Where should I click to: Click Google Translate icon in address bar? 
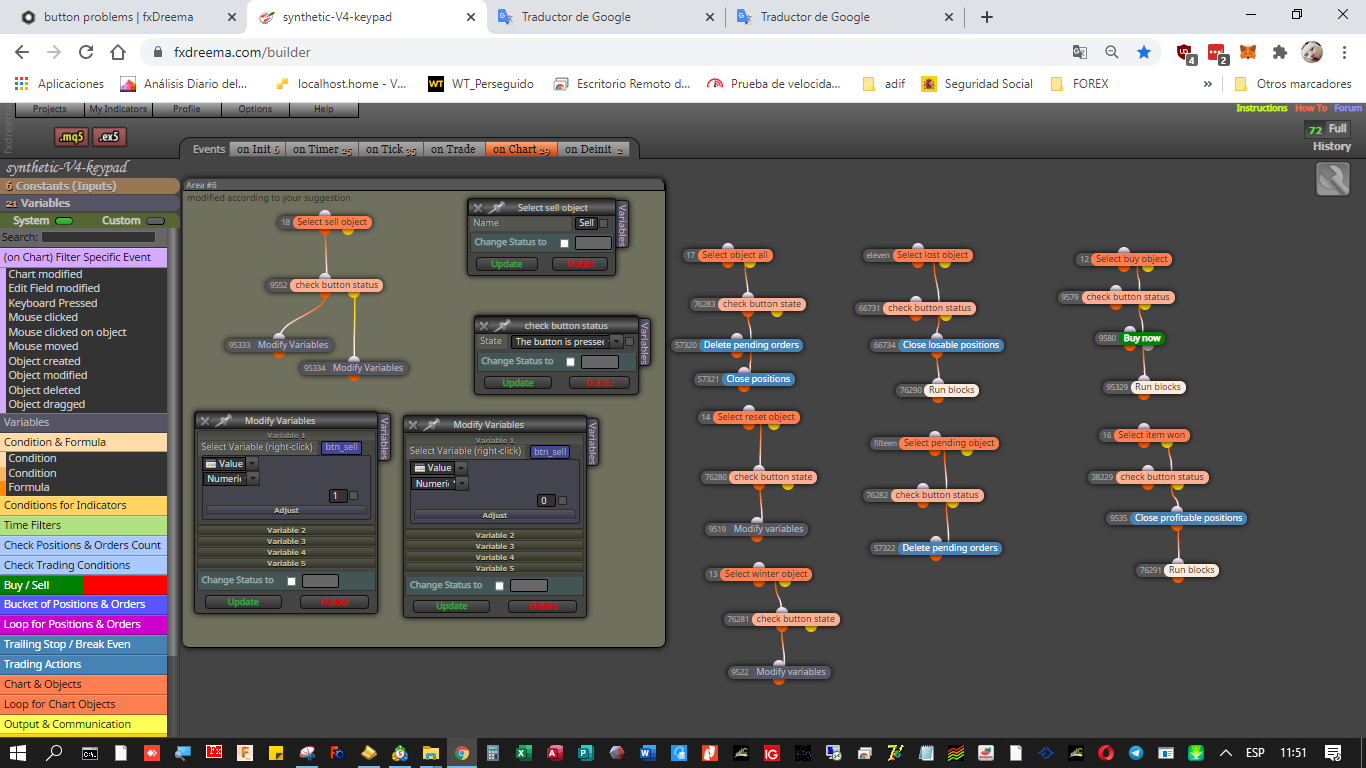pos(1080,52)
